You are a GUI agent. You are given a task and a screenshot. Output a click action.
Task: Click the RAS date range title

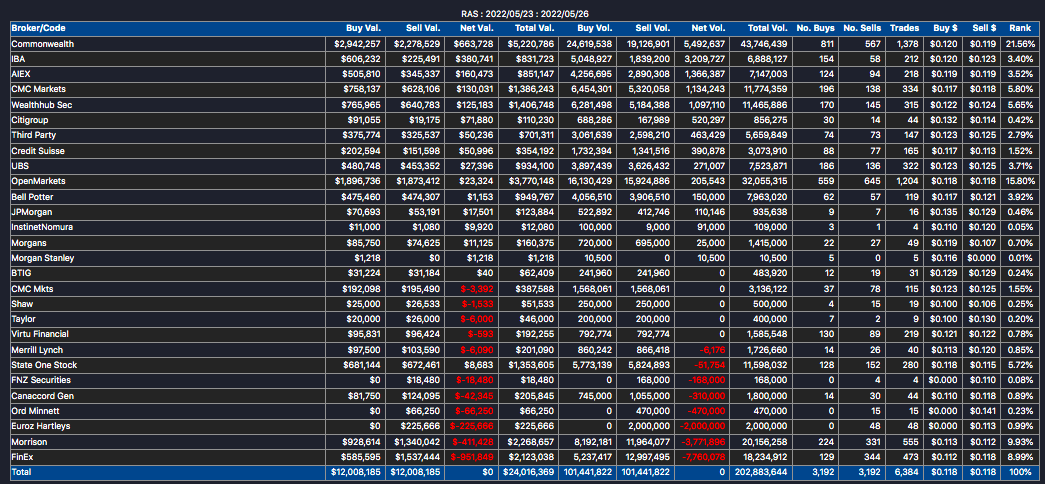click(522, 13)
